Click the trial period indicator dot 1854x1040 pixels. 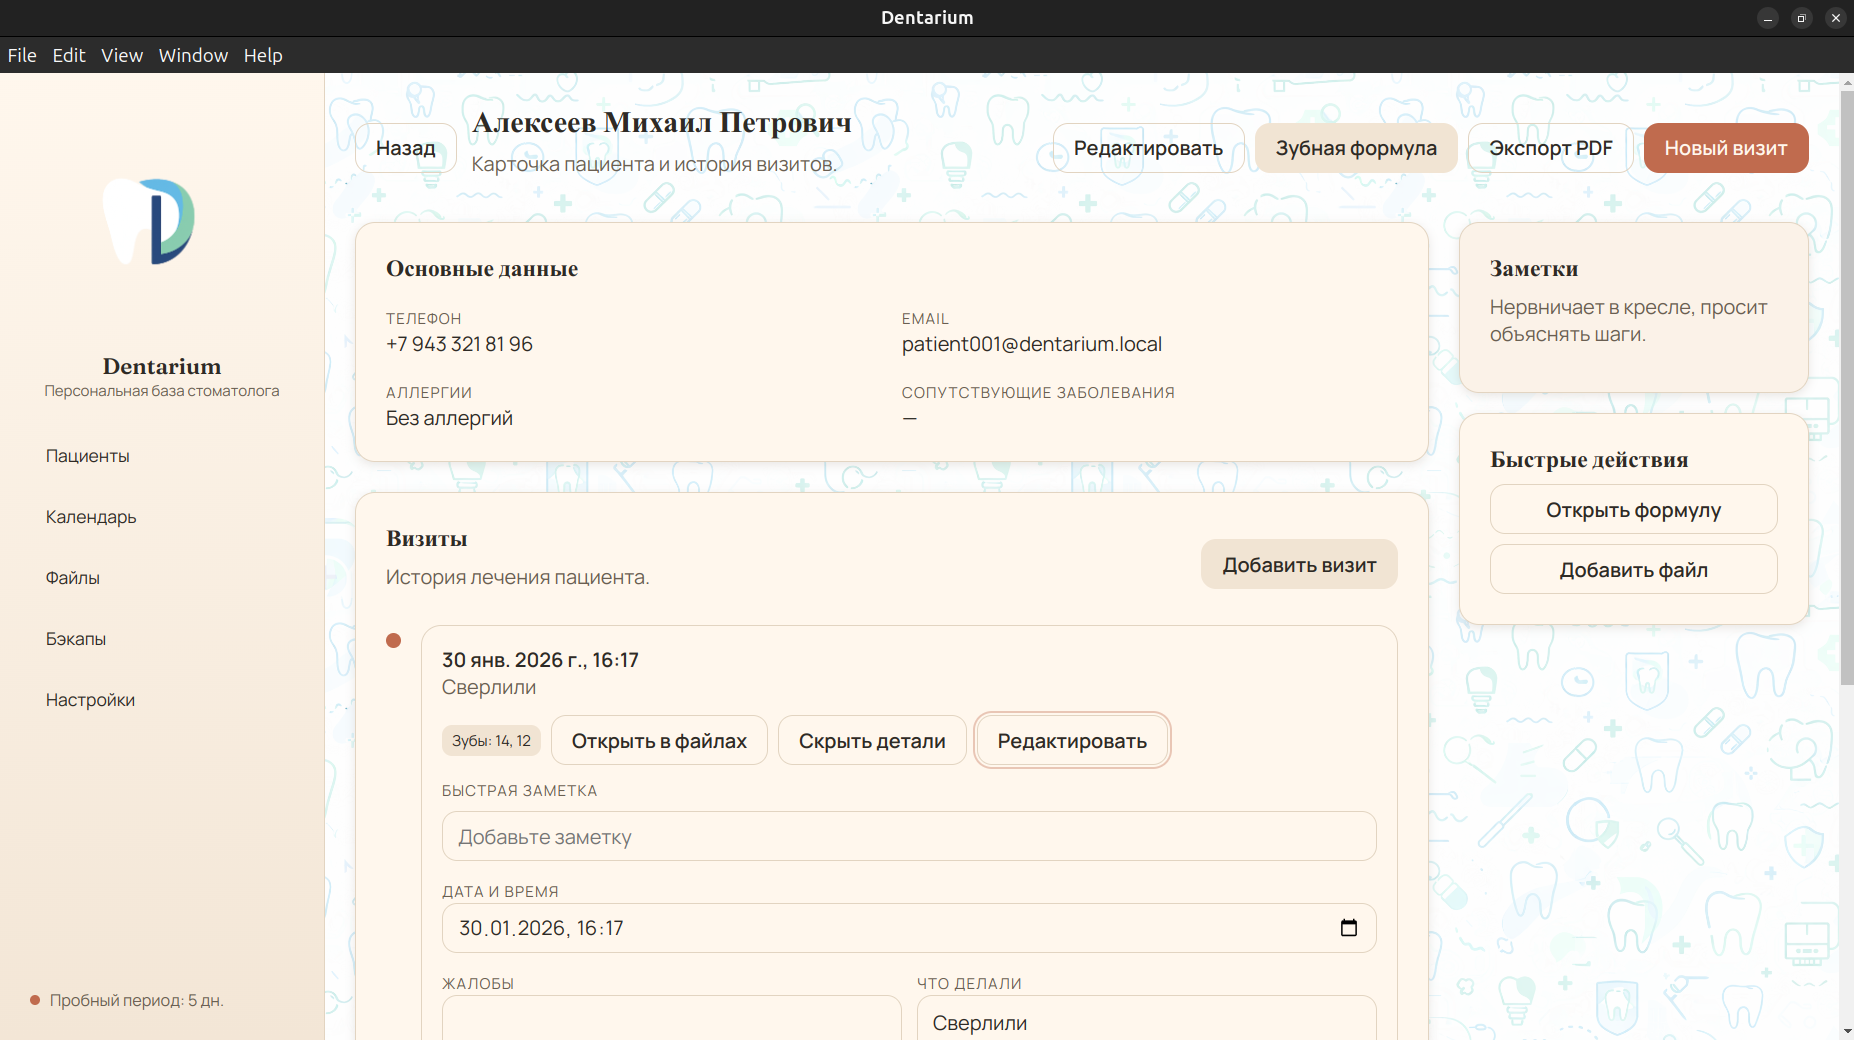(x=33, y=999)
